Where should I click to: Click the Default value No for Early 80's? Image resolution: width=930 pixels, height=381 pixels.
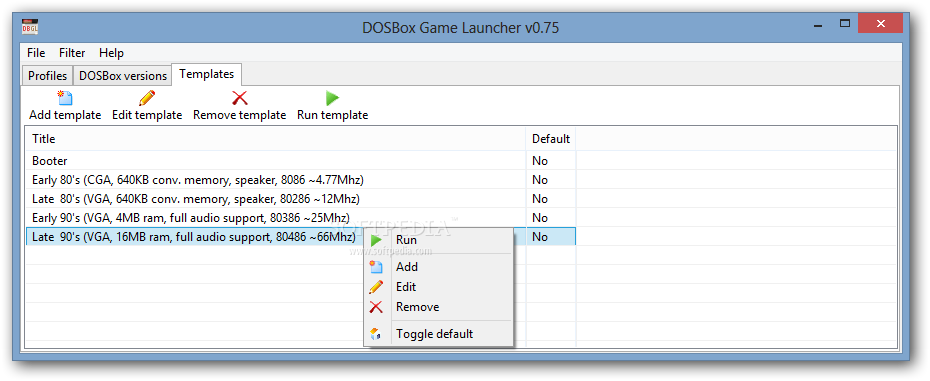point(540,180)
